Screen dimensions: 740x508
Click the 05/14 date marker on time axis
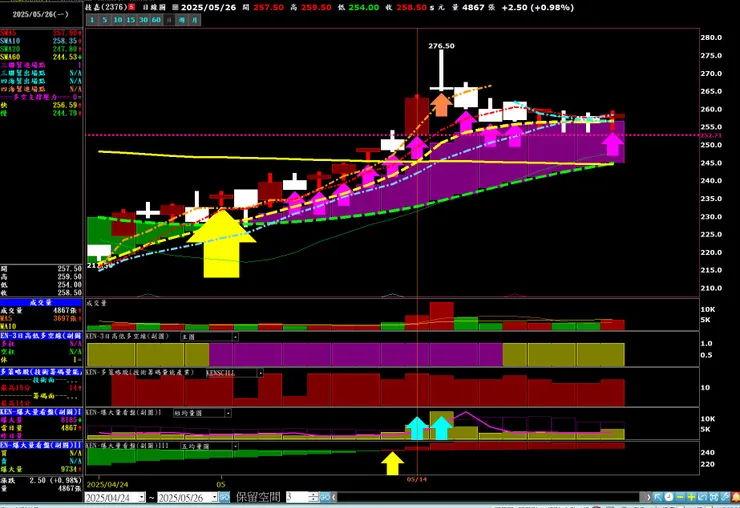[x=417, y=479]
